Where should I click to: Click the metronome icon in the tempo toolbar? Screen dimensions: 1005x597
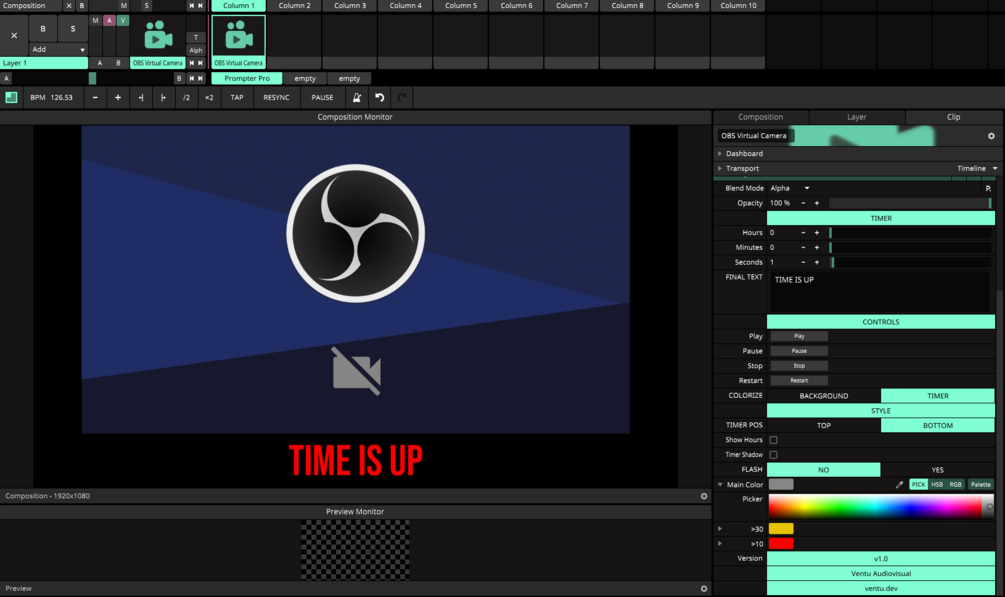click(x=357, y=97)
